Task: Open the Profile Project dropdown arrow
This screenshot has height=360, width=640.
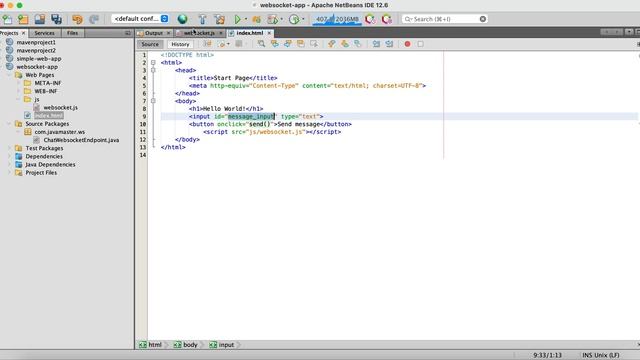Action: click(x=303, y=19)
